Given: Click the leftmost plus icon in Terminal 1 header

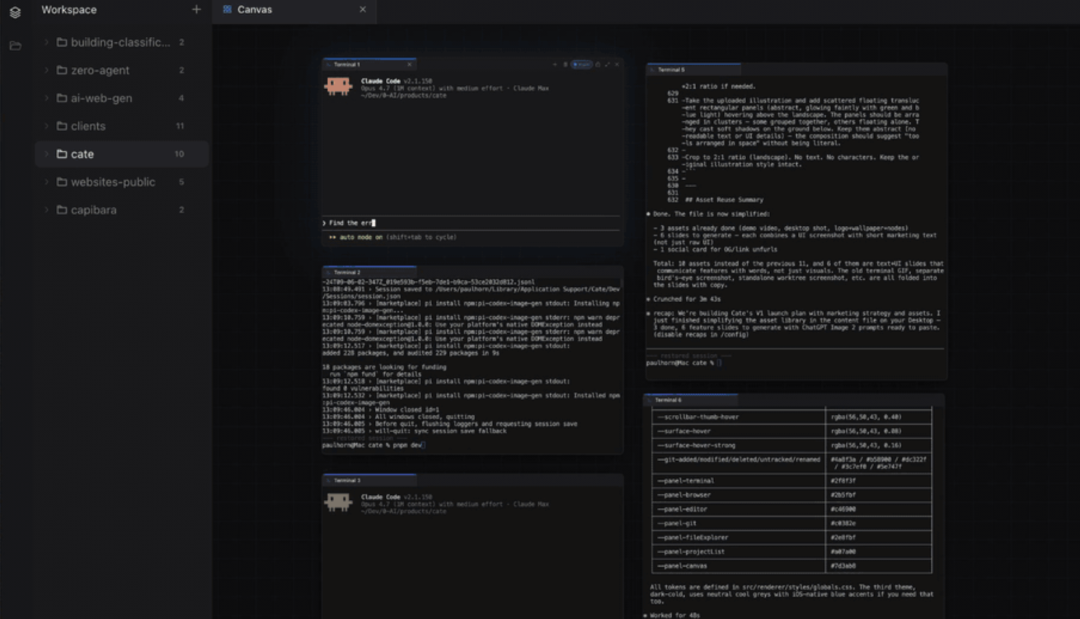Looking at the screenshot, I should point(554,64).
